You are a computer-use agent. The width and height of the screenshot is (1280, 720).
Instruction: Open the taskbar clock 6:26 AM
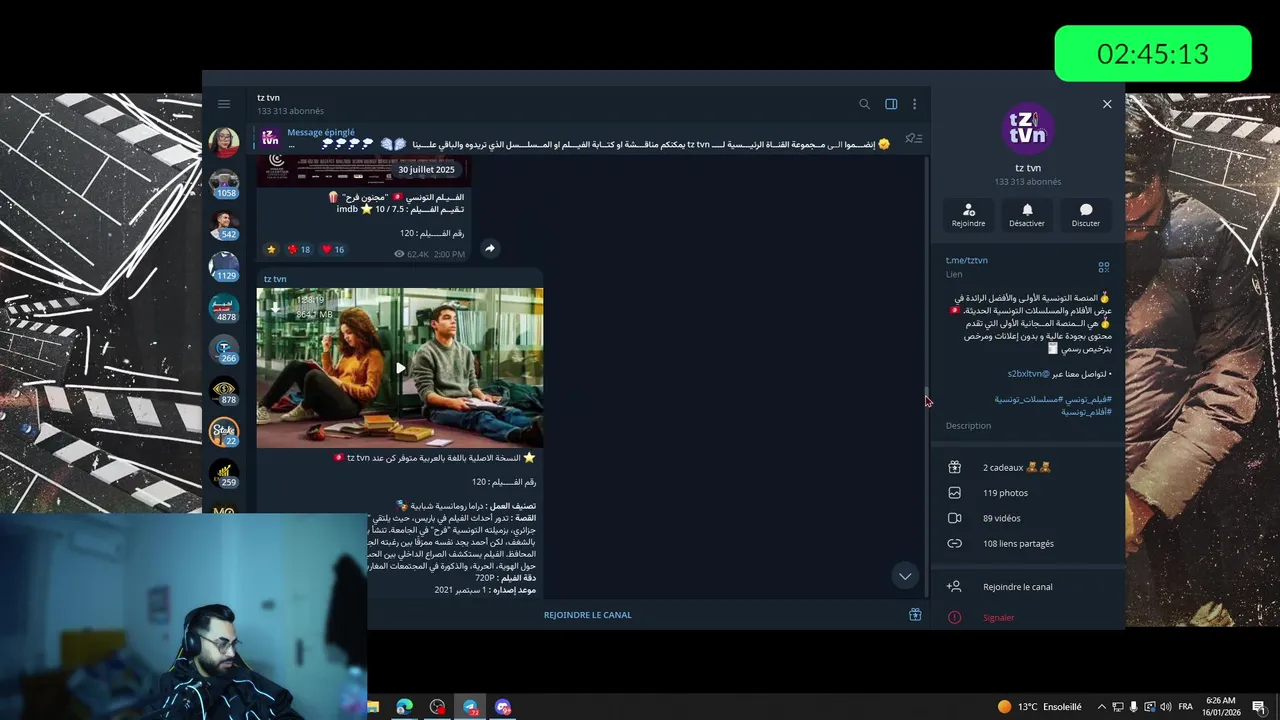point(1222,707)
